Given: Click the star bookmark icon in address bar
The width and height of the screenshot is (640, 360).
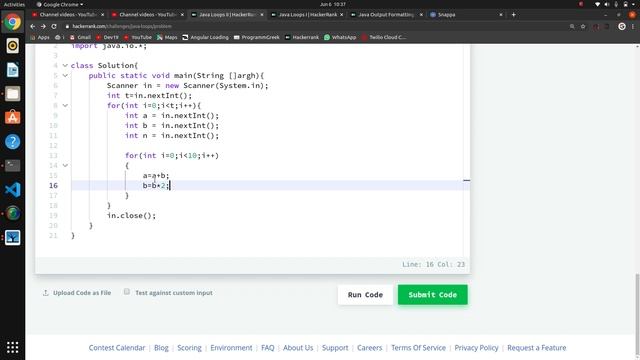Looking at the screenshot, I should pos(583,26).
